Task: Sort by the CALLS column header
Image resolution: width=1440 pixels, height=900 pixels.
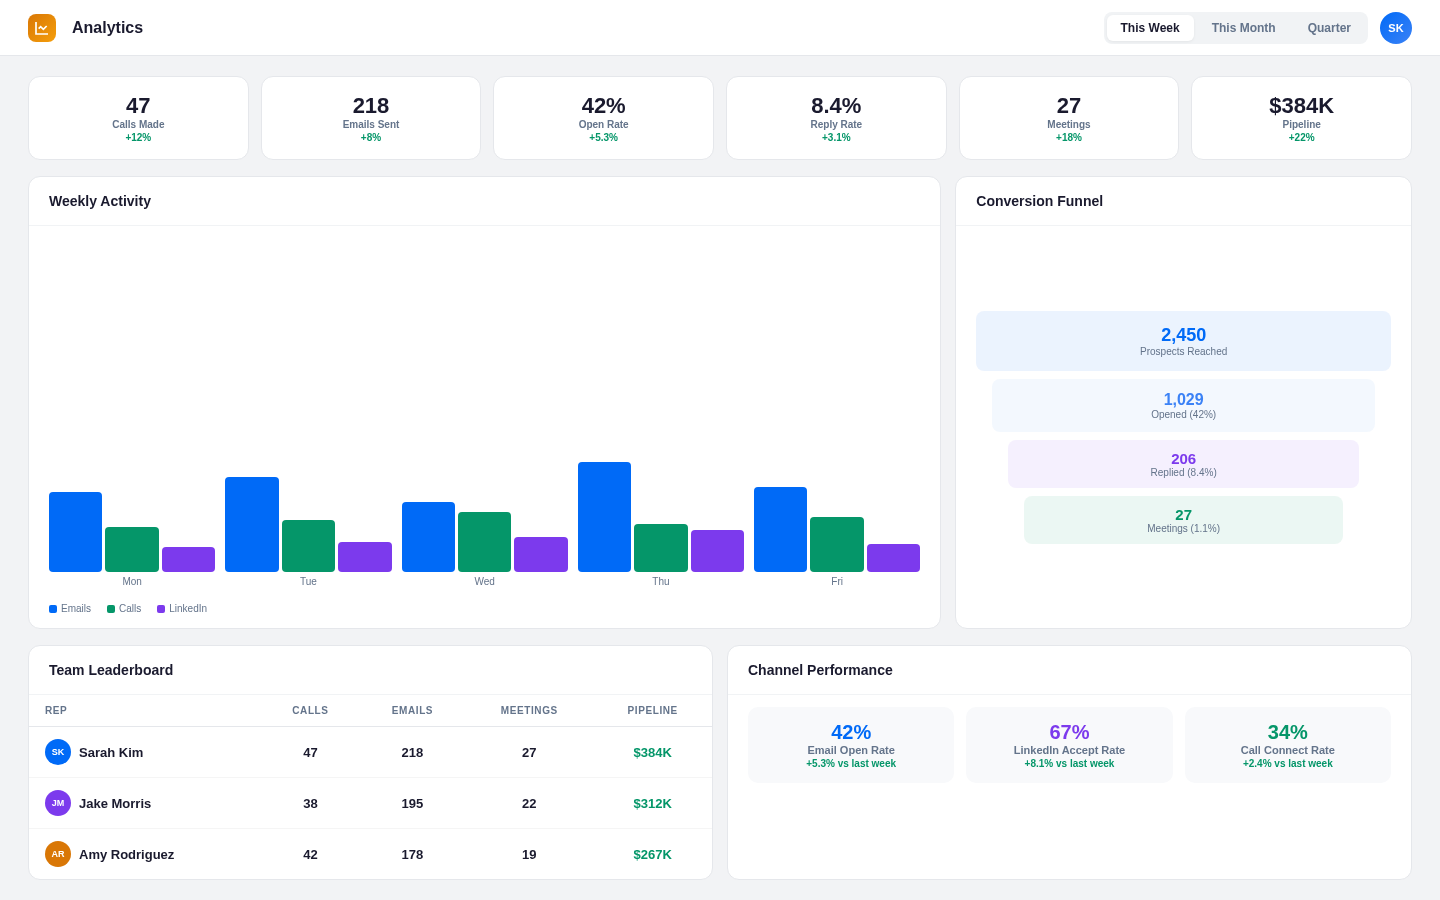Action: (x=310, y=711)
